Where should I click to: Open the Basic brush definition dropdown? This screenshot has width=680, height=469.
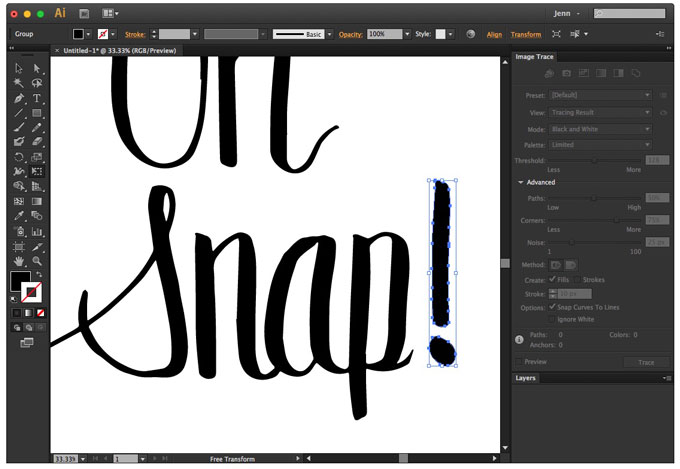330,34
